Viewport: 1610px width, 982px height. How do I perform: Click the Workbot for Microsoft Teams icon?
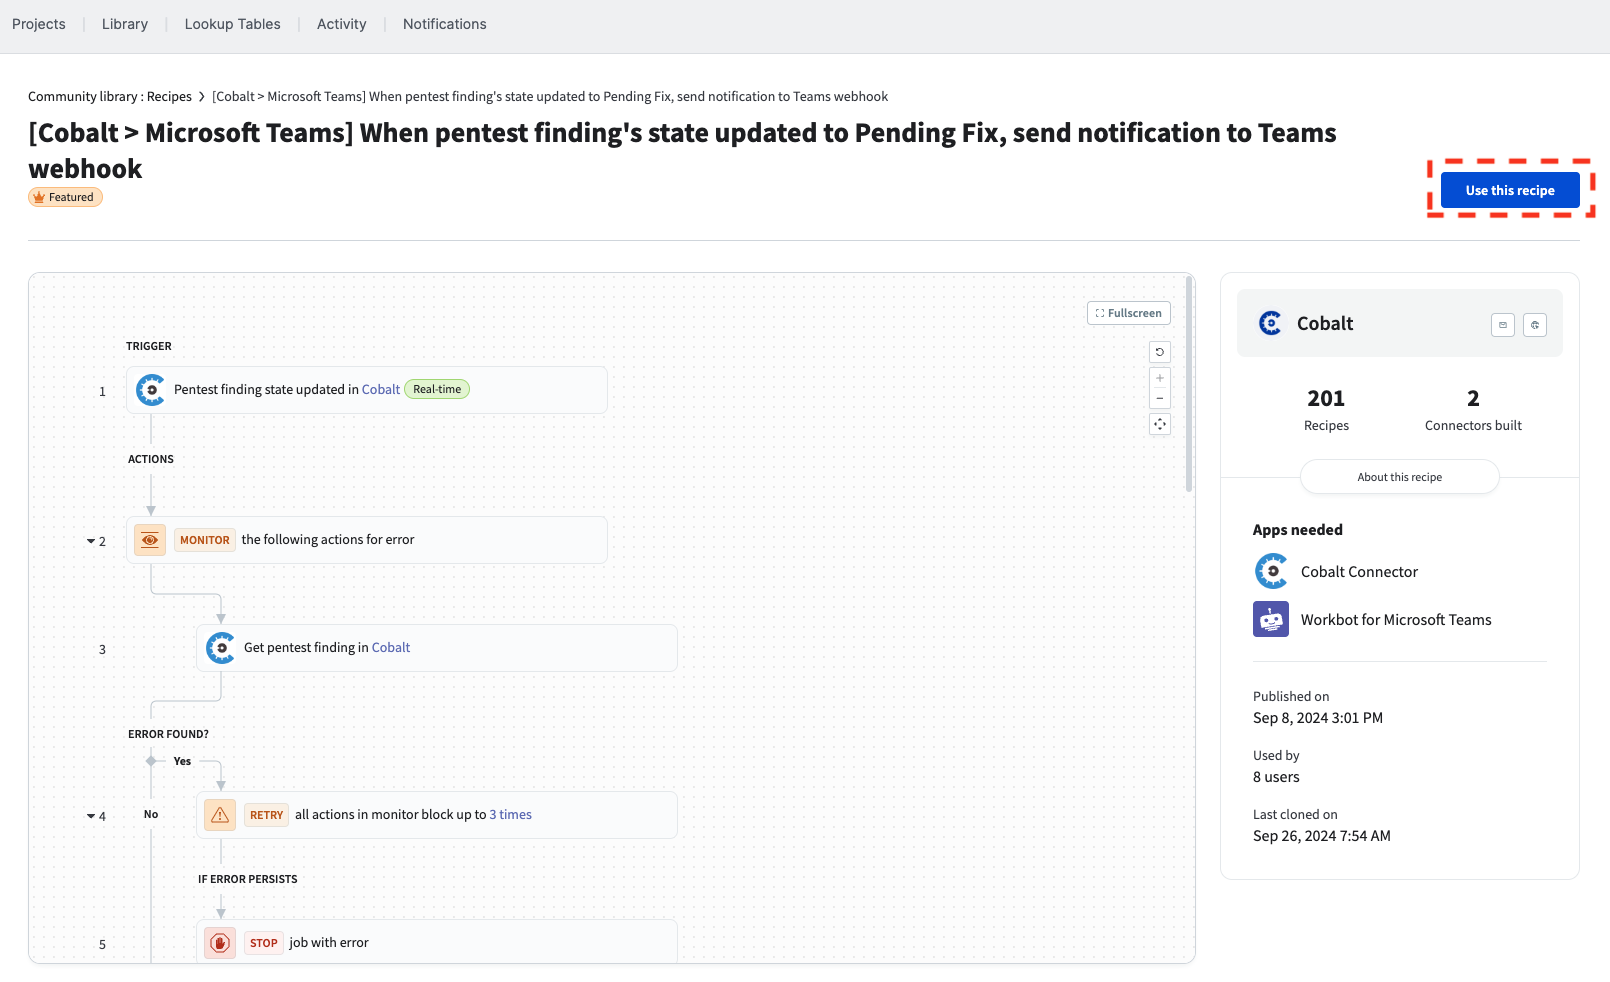tap(1271, 619)
